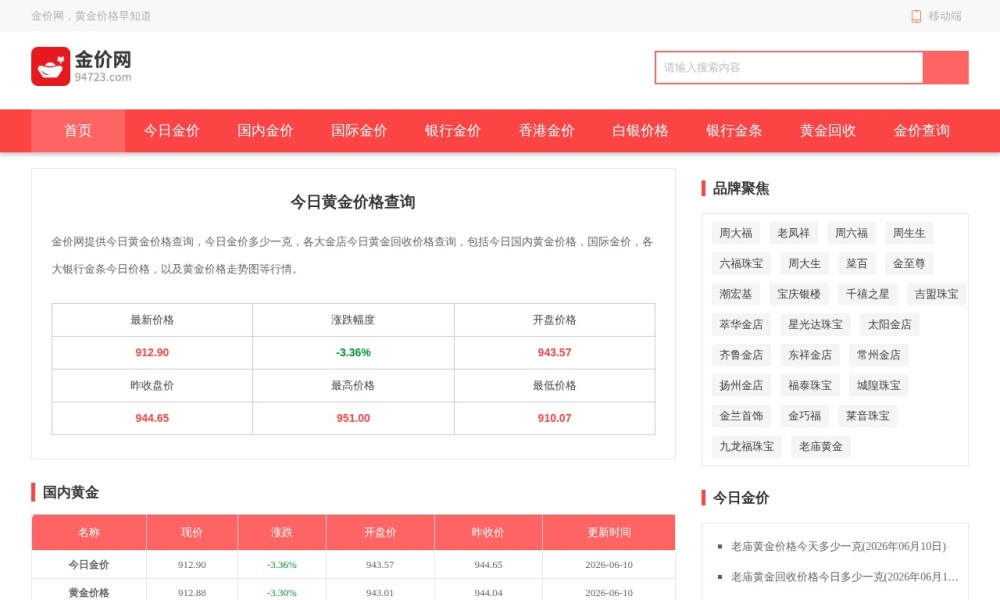Open 国内金价 nav item
This screenshot has height=600, width=1000.
265,131
